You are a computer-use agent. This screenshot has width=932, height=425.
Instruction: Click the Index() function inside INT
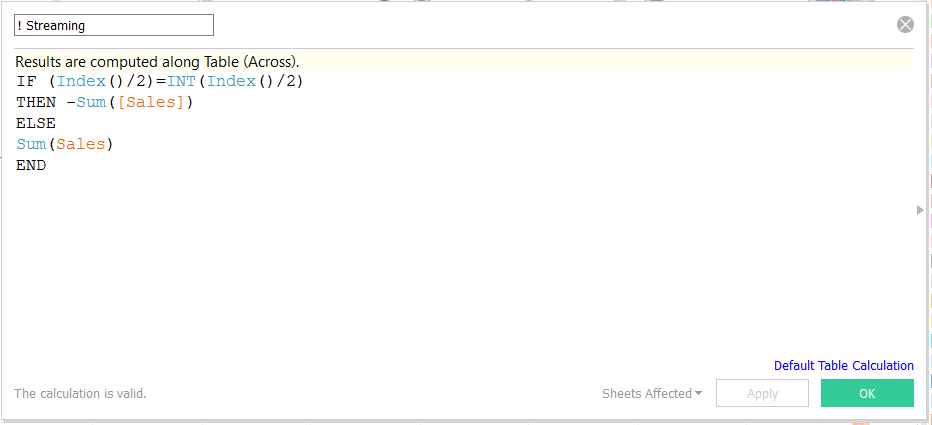(x=231, y=82)
